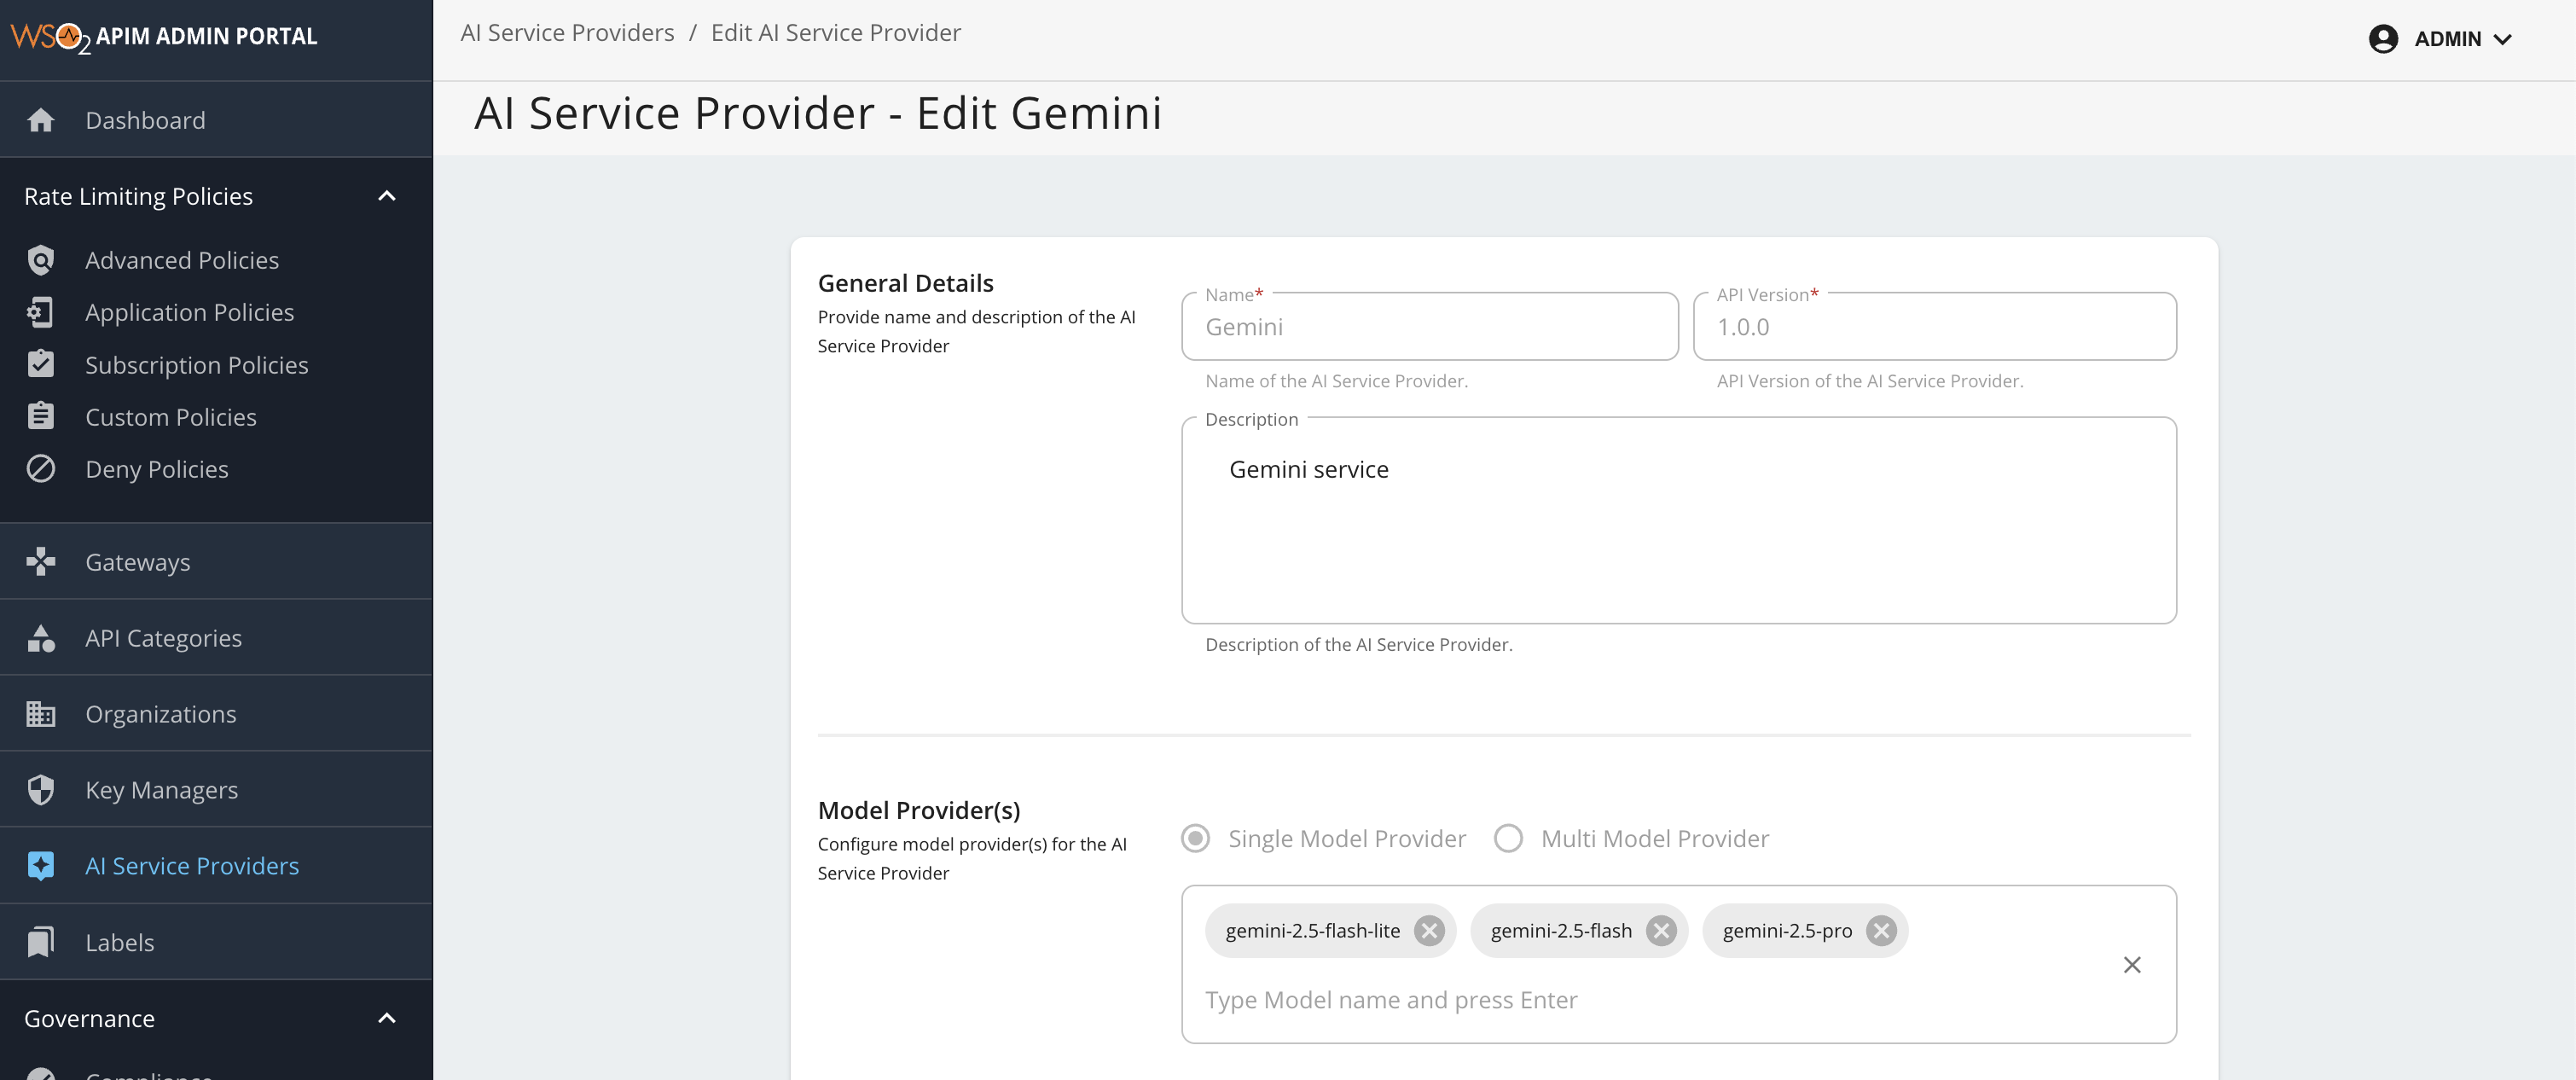Clear all models with the X button
Image resolution: width=2576 pixels, height=1080 pixels.
(2132, 965)
